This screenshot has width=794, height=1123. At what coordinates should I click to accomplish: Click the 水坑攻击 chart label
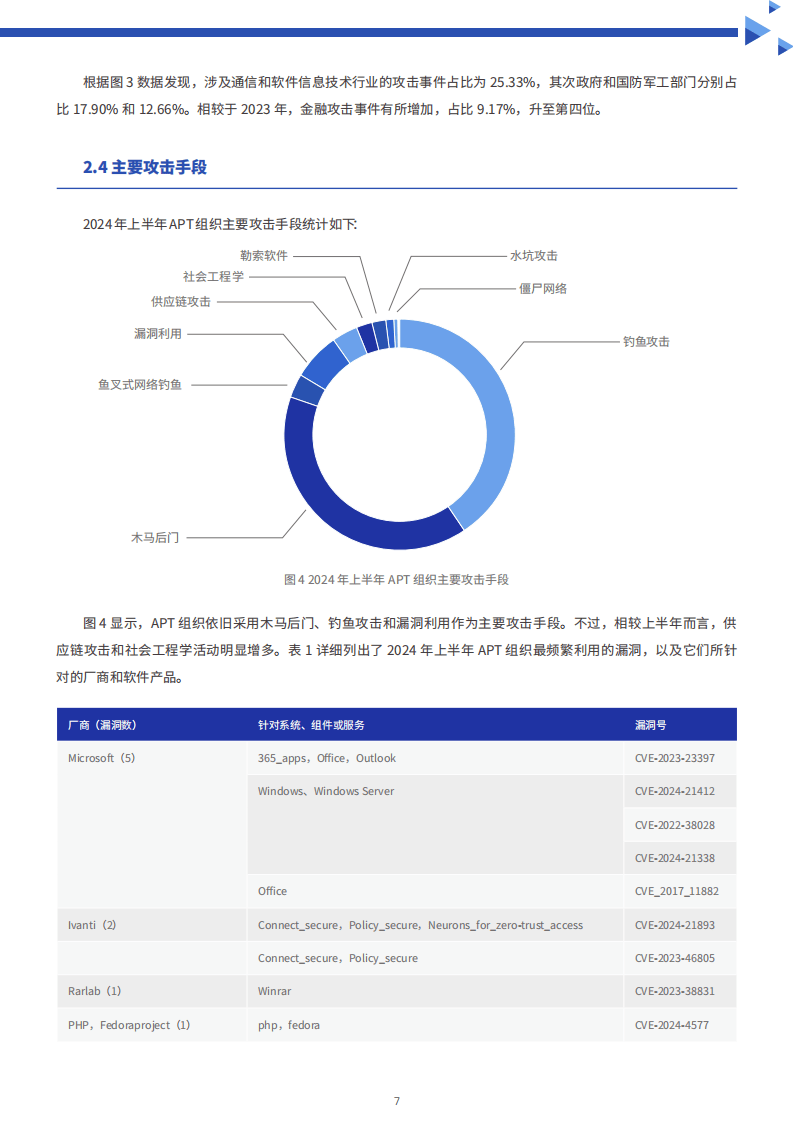pyautogui.click(x=534, y=256)
